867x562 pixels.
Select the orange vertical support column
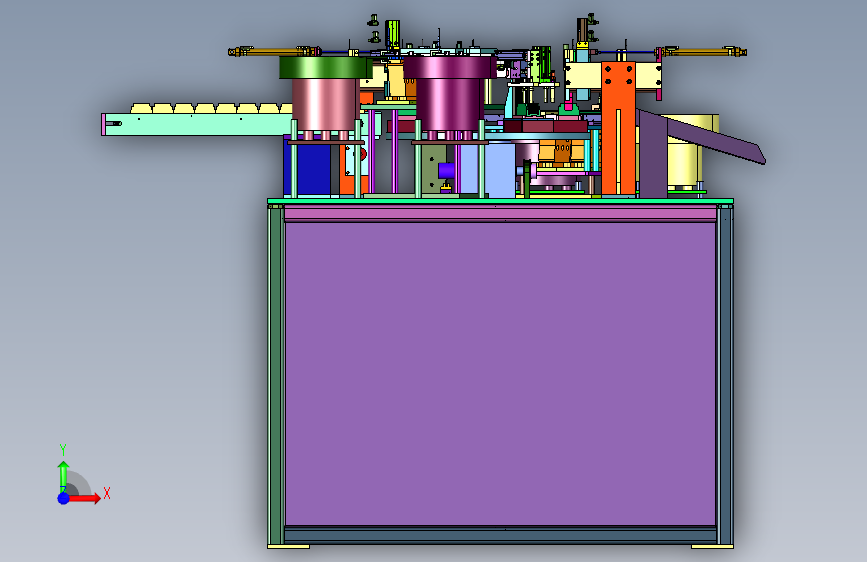tap(618, 128)
